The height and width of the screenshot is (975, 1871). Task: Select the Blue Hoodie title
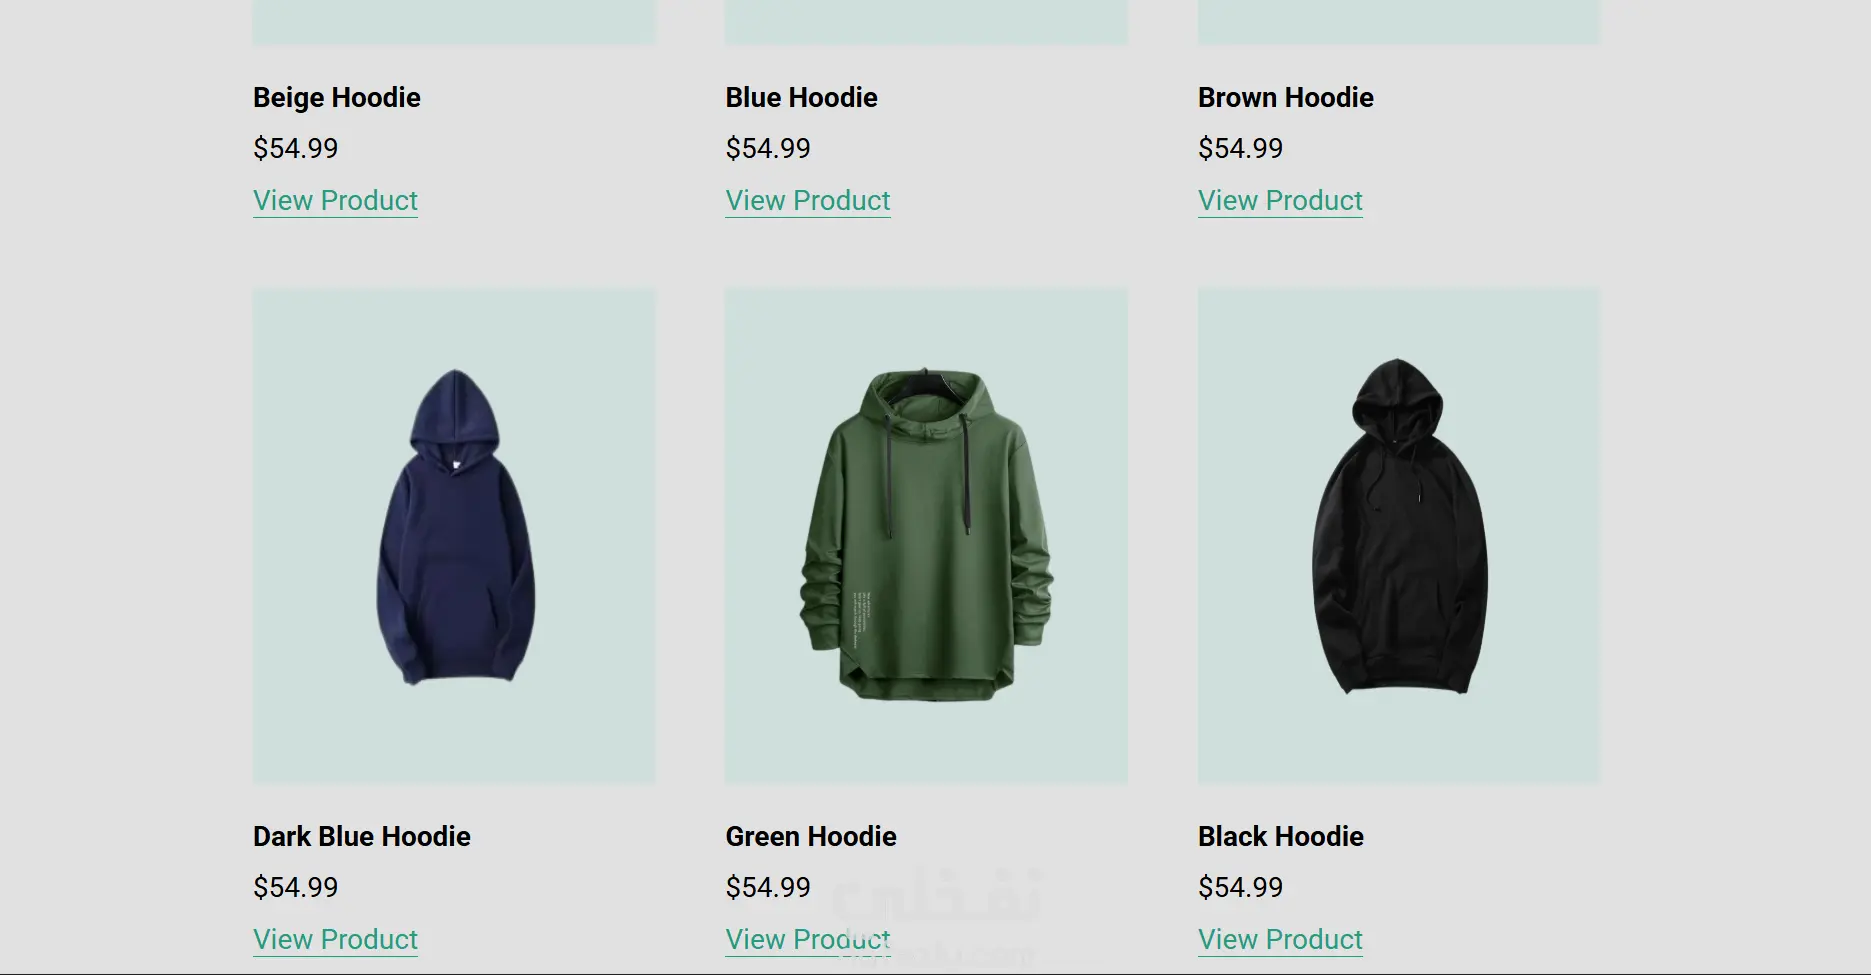802,97
